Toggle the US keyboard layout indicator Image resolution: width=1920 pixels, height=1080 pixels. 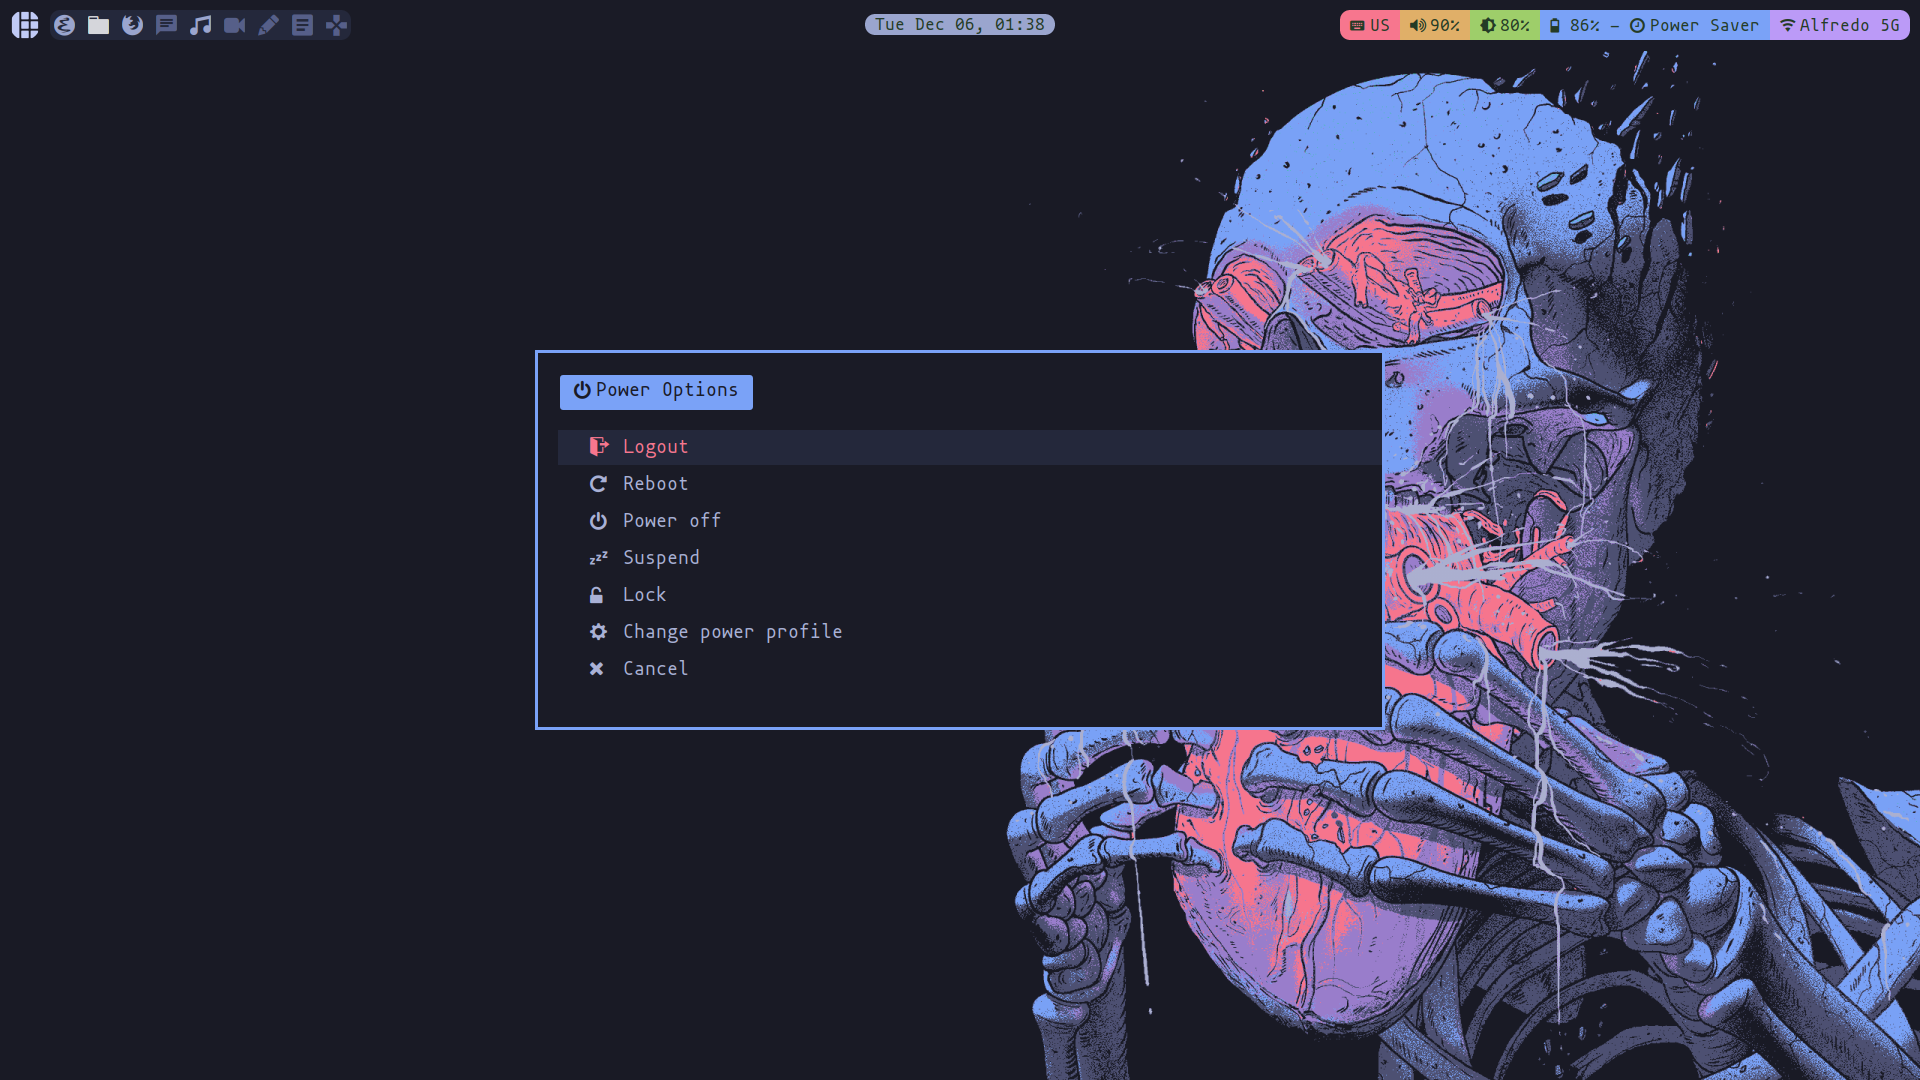point(1370,24)
